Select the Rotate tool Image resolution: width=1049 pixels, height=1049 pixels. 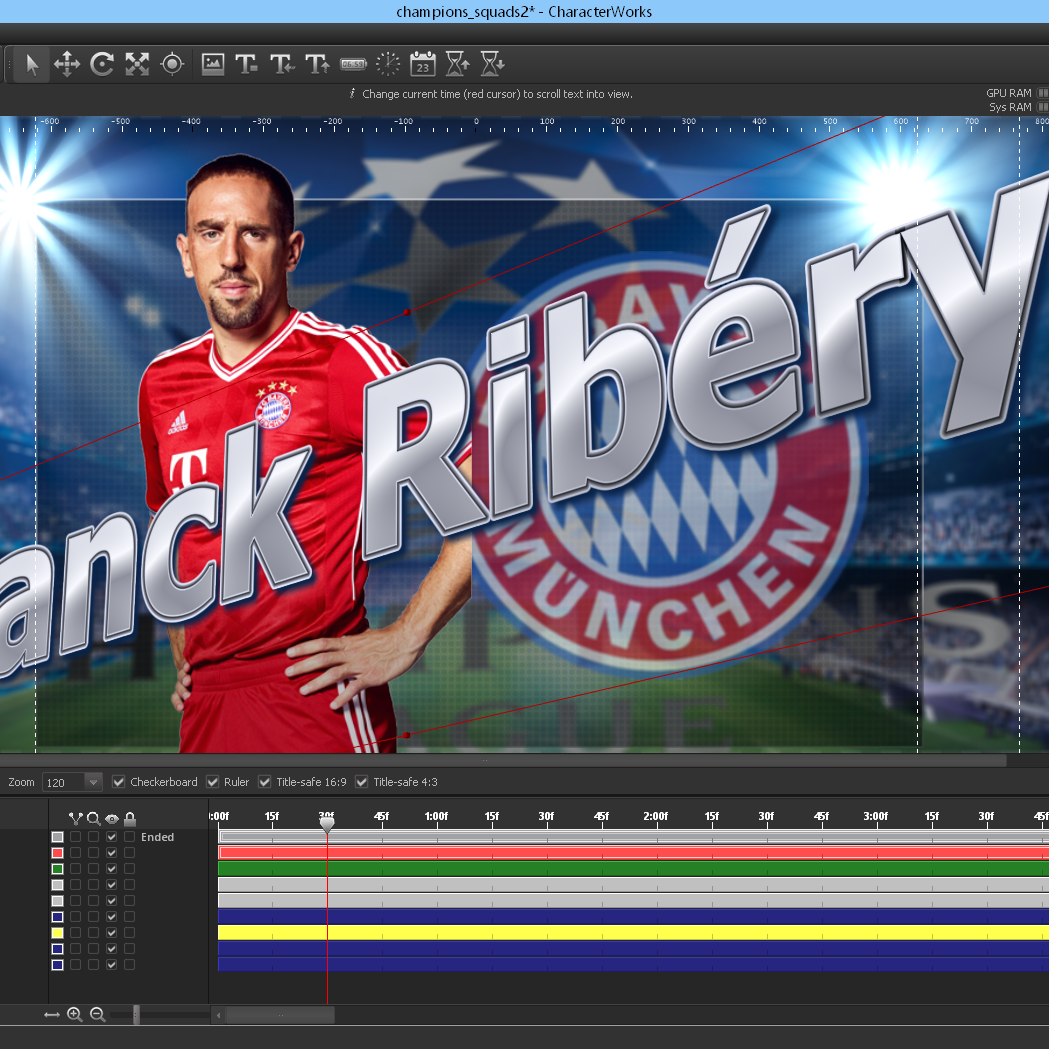102,65
